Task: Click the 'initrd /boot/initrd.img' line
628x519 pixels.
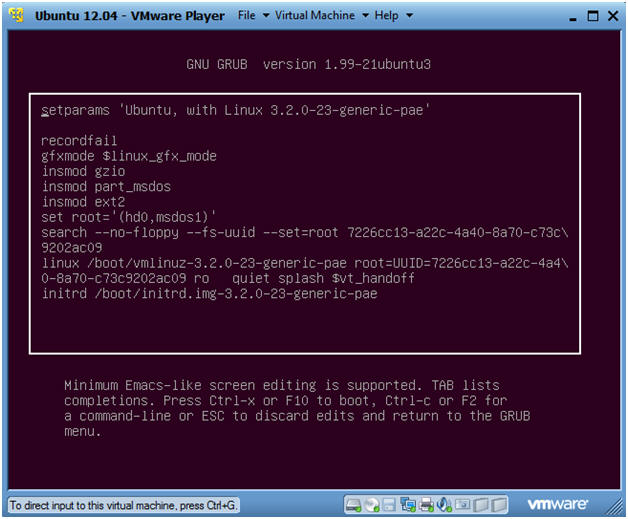Action: click(x=209, y=294)
